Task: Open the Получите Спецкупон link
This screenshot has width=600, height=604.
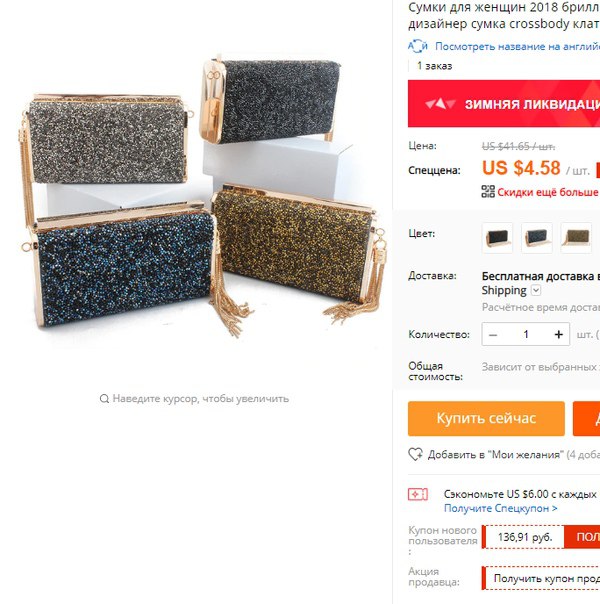Action: 501,508
